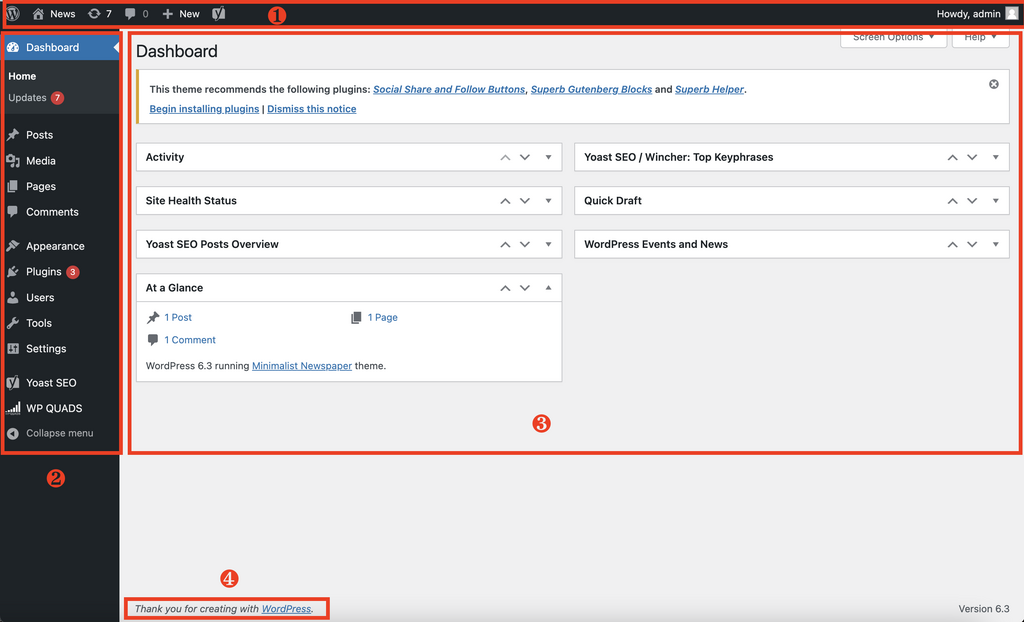The width and height of the screenshot is (1024, 622).
Task: Open updates icon showing 7
Action: tap(94, 14)
